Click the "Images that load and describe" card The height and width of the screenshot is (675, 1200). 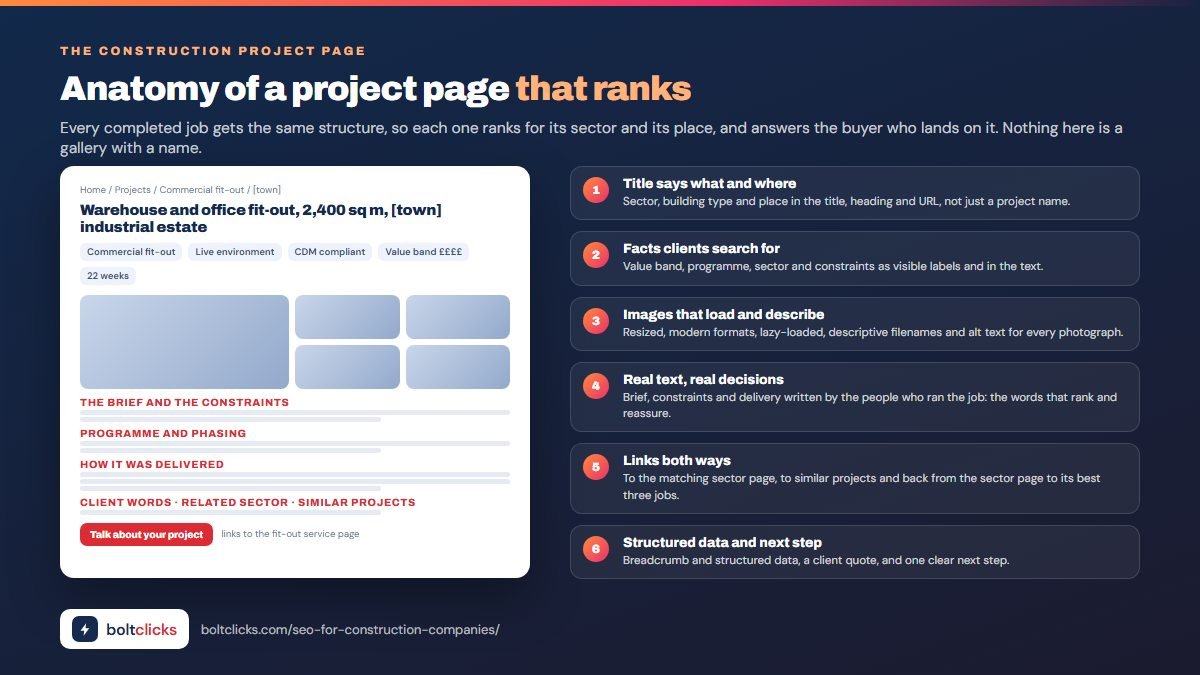[854, 323]
